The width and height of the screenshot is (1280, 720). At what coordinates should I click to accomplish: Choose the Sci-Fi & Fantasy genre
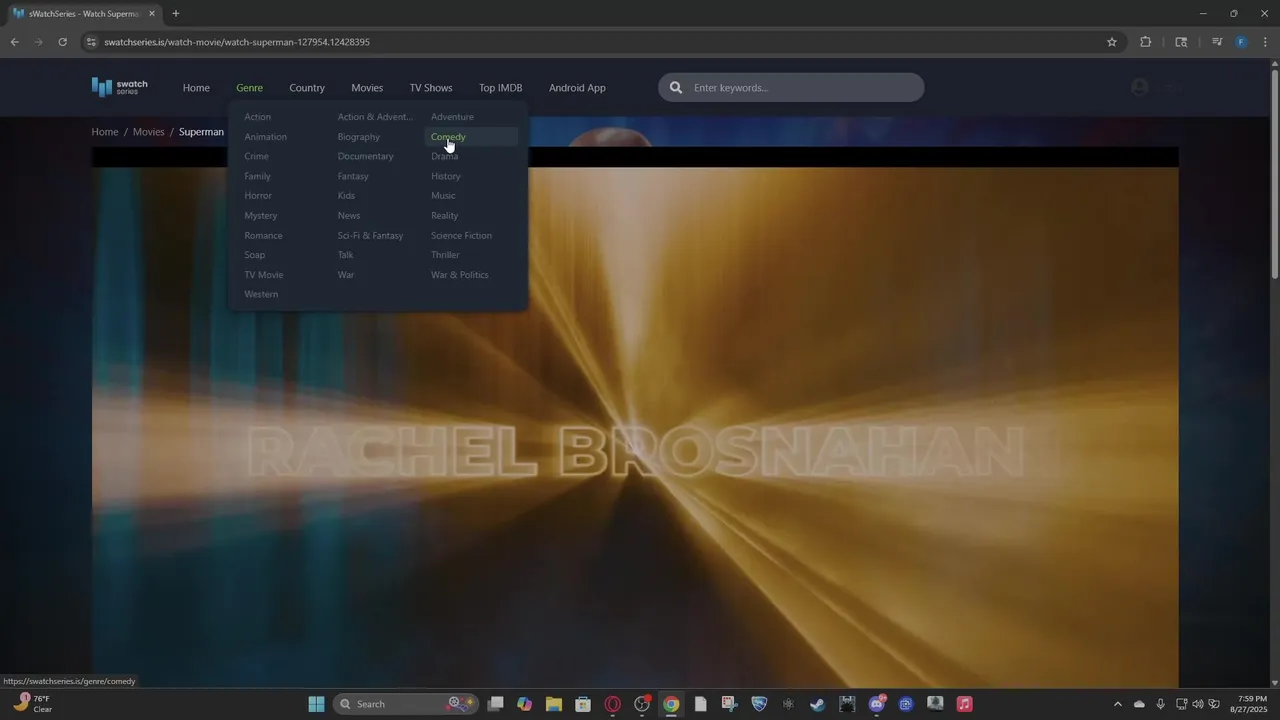click(x=370, y=236)
